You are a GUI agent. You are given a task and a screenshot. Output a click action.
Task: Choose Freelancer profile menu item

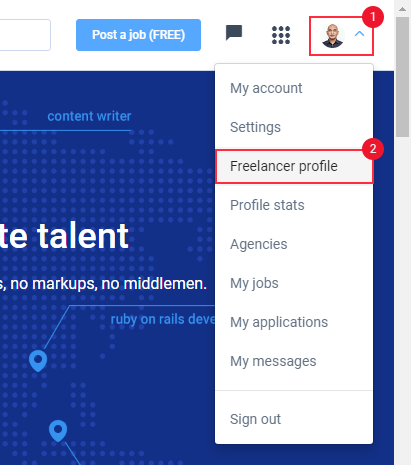point(294,166)
